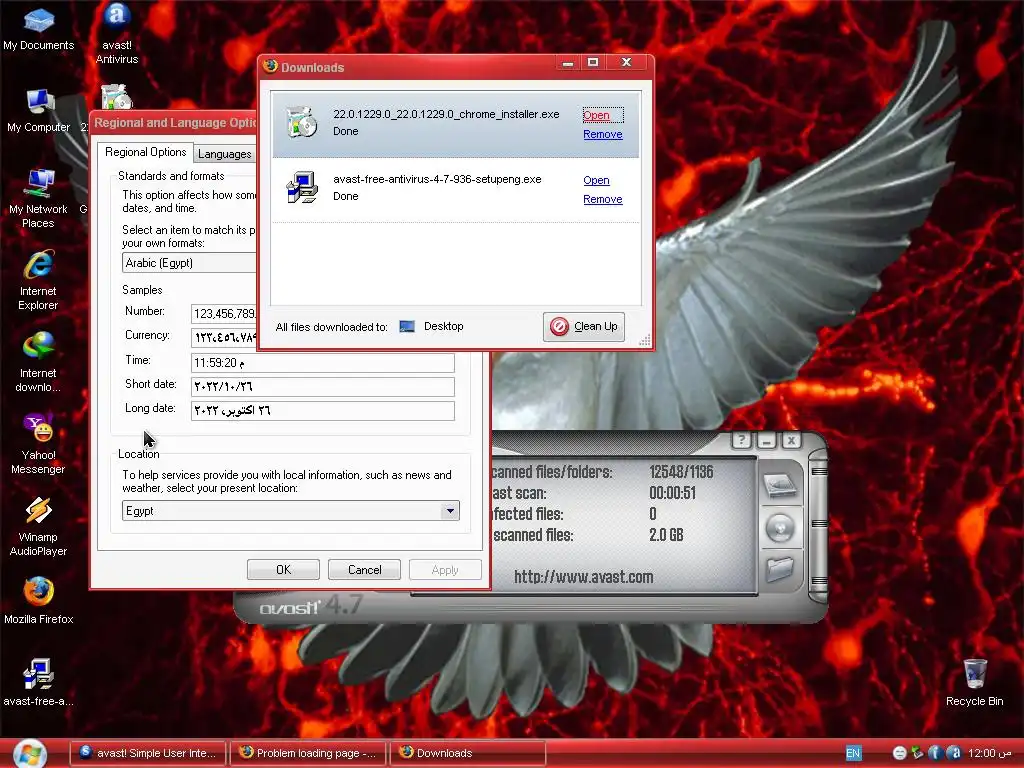The width and height of the screenshot is (1024, 768).
Task: Open the Windows Start button
Action: tap(29, 754)
